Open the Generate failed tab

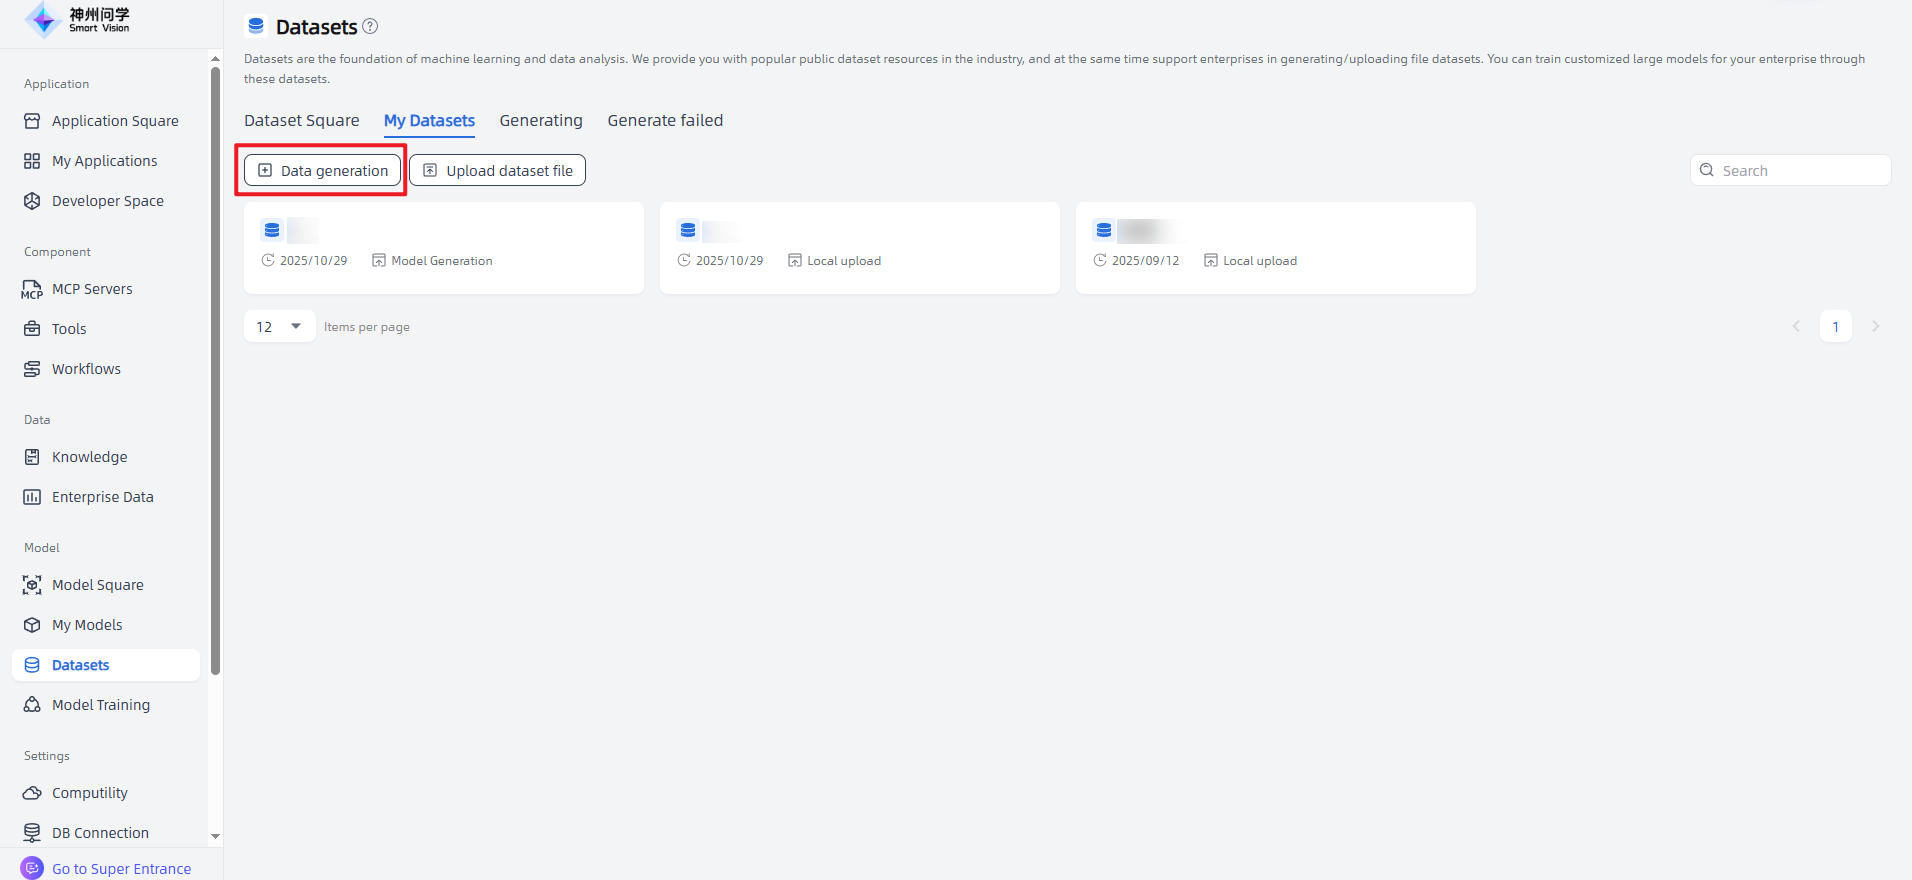(x=665, y=121)
